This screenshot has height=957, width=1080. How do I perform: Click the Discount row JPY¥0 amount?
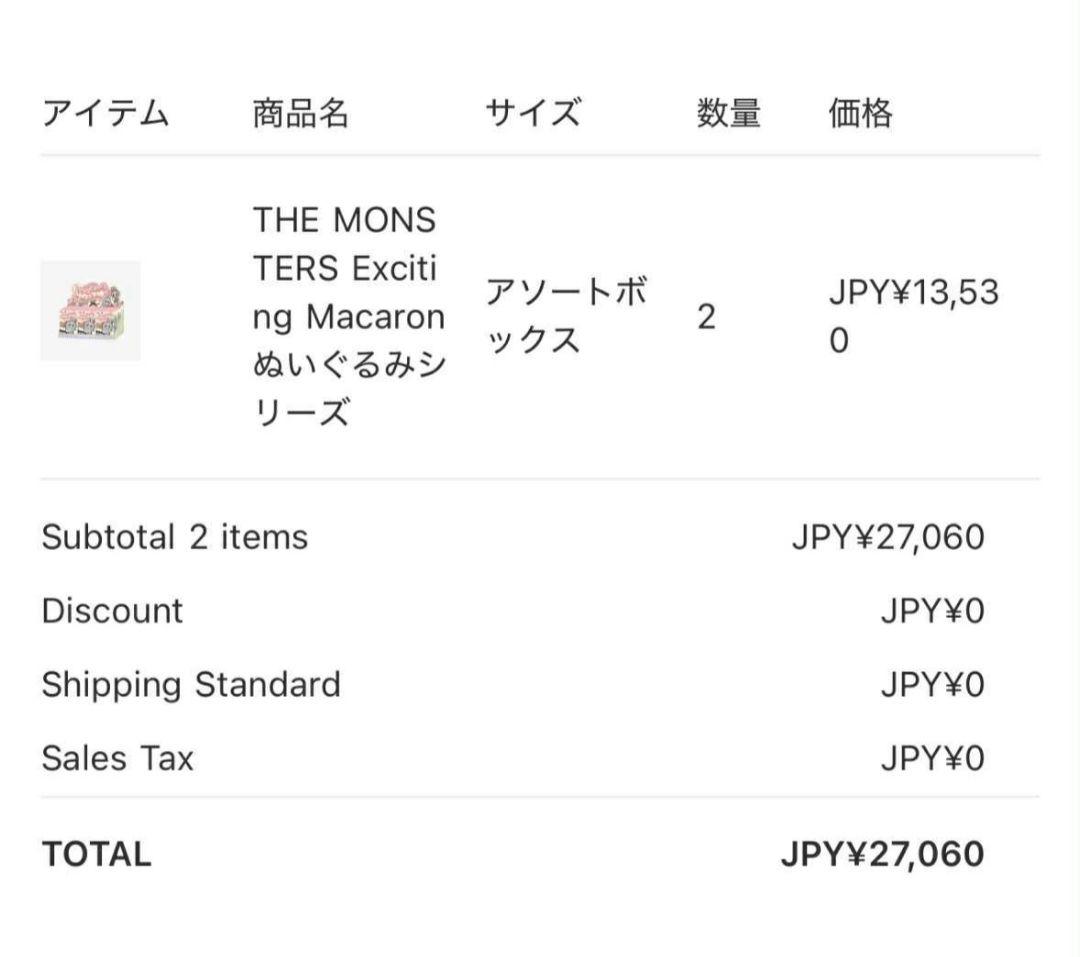[x=932, y=611]
